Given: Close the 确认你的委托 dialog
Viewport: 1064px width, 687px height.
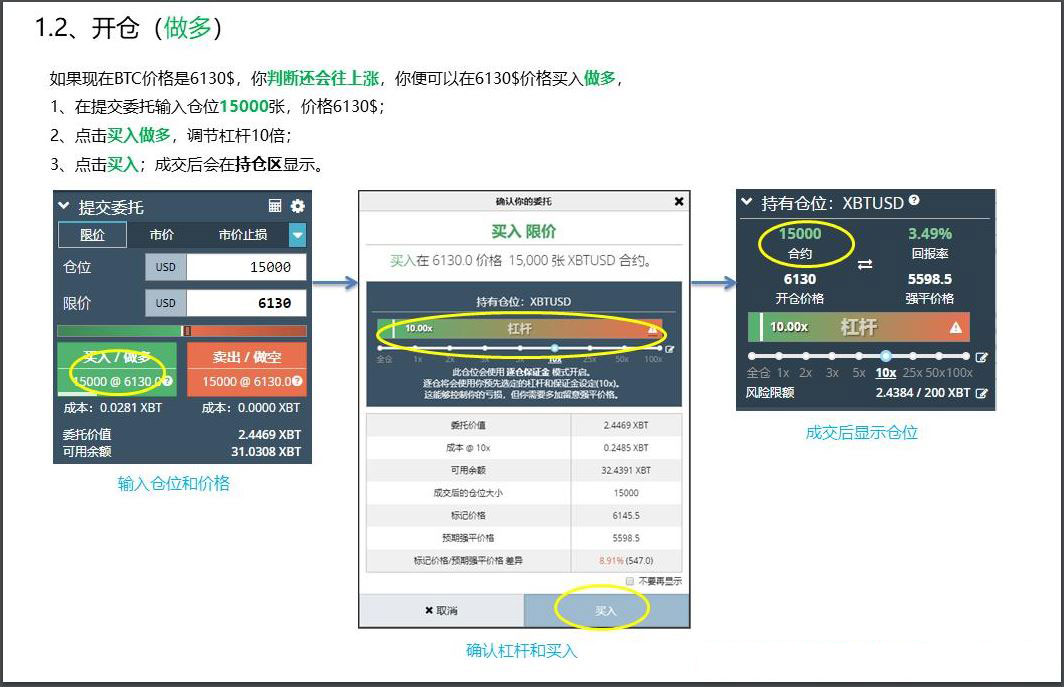Looking at the screenshot, I should click(679, 202).
